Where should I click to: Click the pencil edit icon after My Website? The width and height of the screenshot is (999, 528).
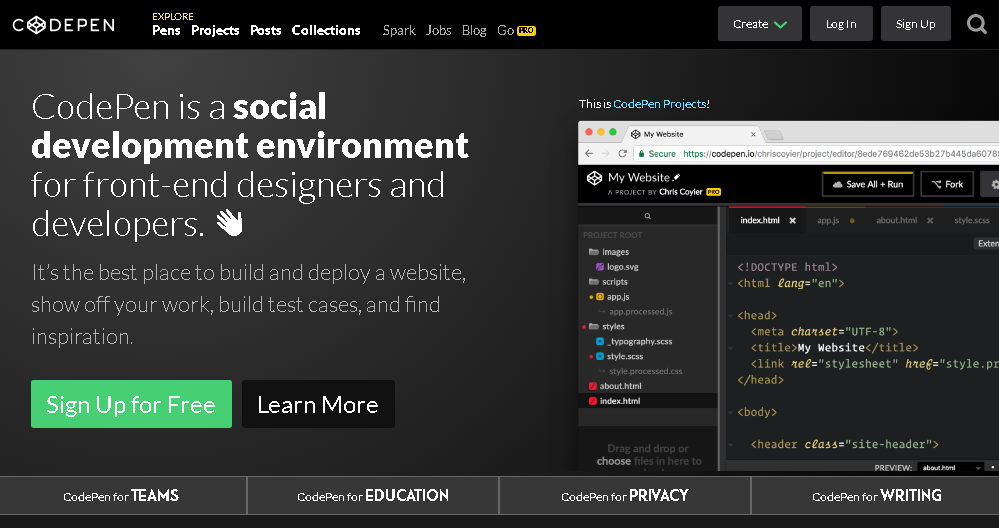677,177
